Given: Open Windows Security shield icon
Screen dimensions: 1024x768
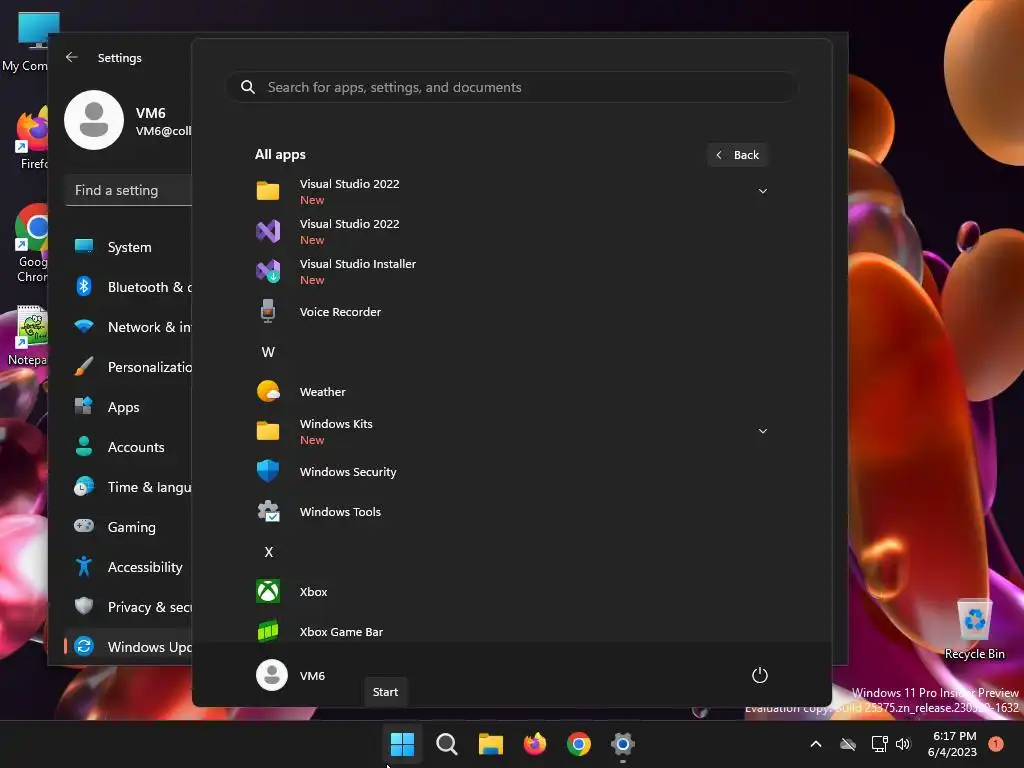Looking at the screenshot, I should (268, 471).
